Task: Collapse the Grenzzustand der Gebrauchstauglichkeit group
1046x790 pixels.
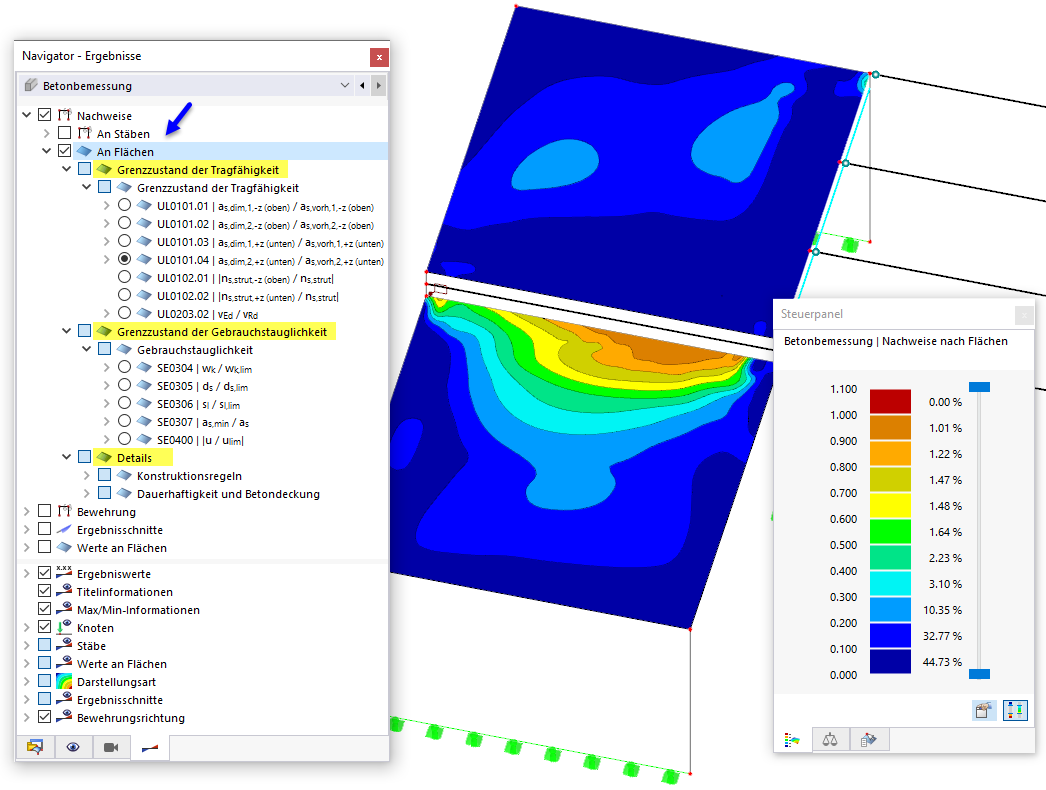Action: 67,332
